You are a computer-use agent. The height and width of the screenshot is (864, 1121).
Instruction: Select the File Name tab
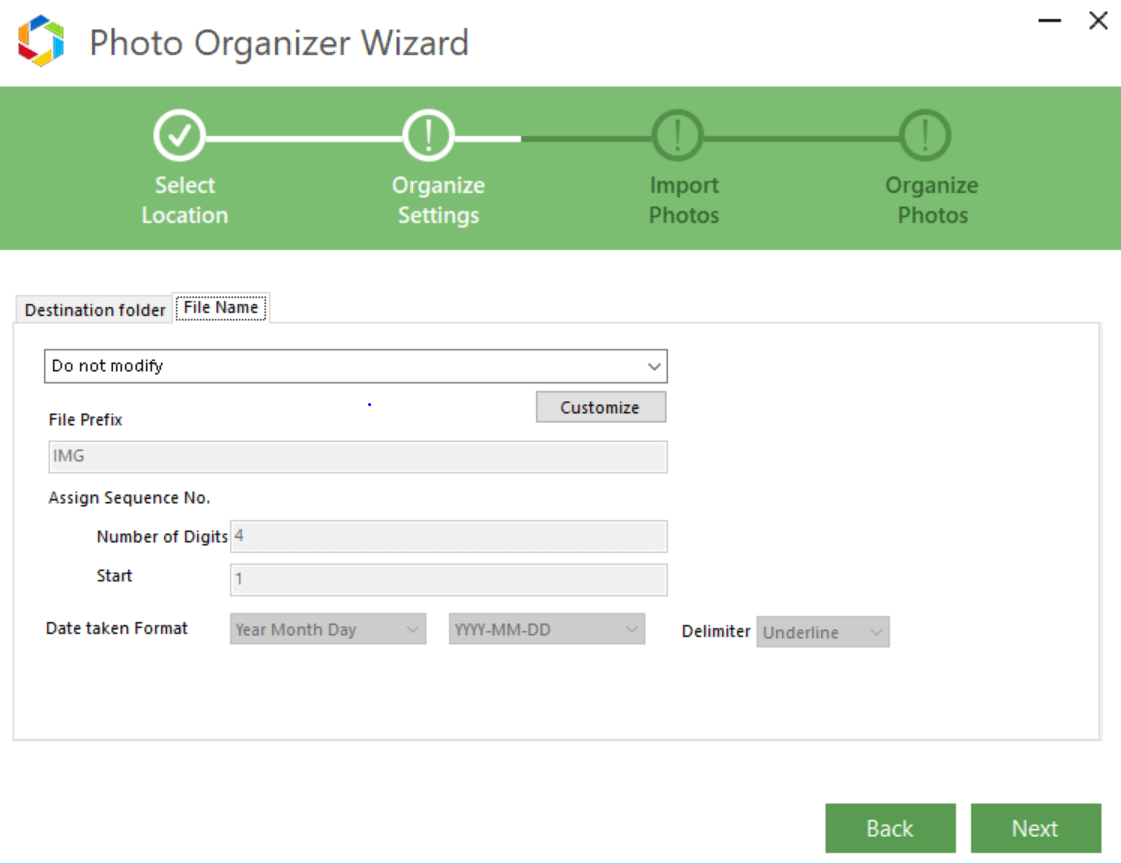(221, 308)
